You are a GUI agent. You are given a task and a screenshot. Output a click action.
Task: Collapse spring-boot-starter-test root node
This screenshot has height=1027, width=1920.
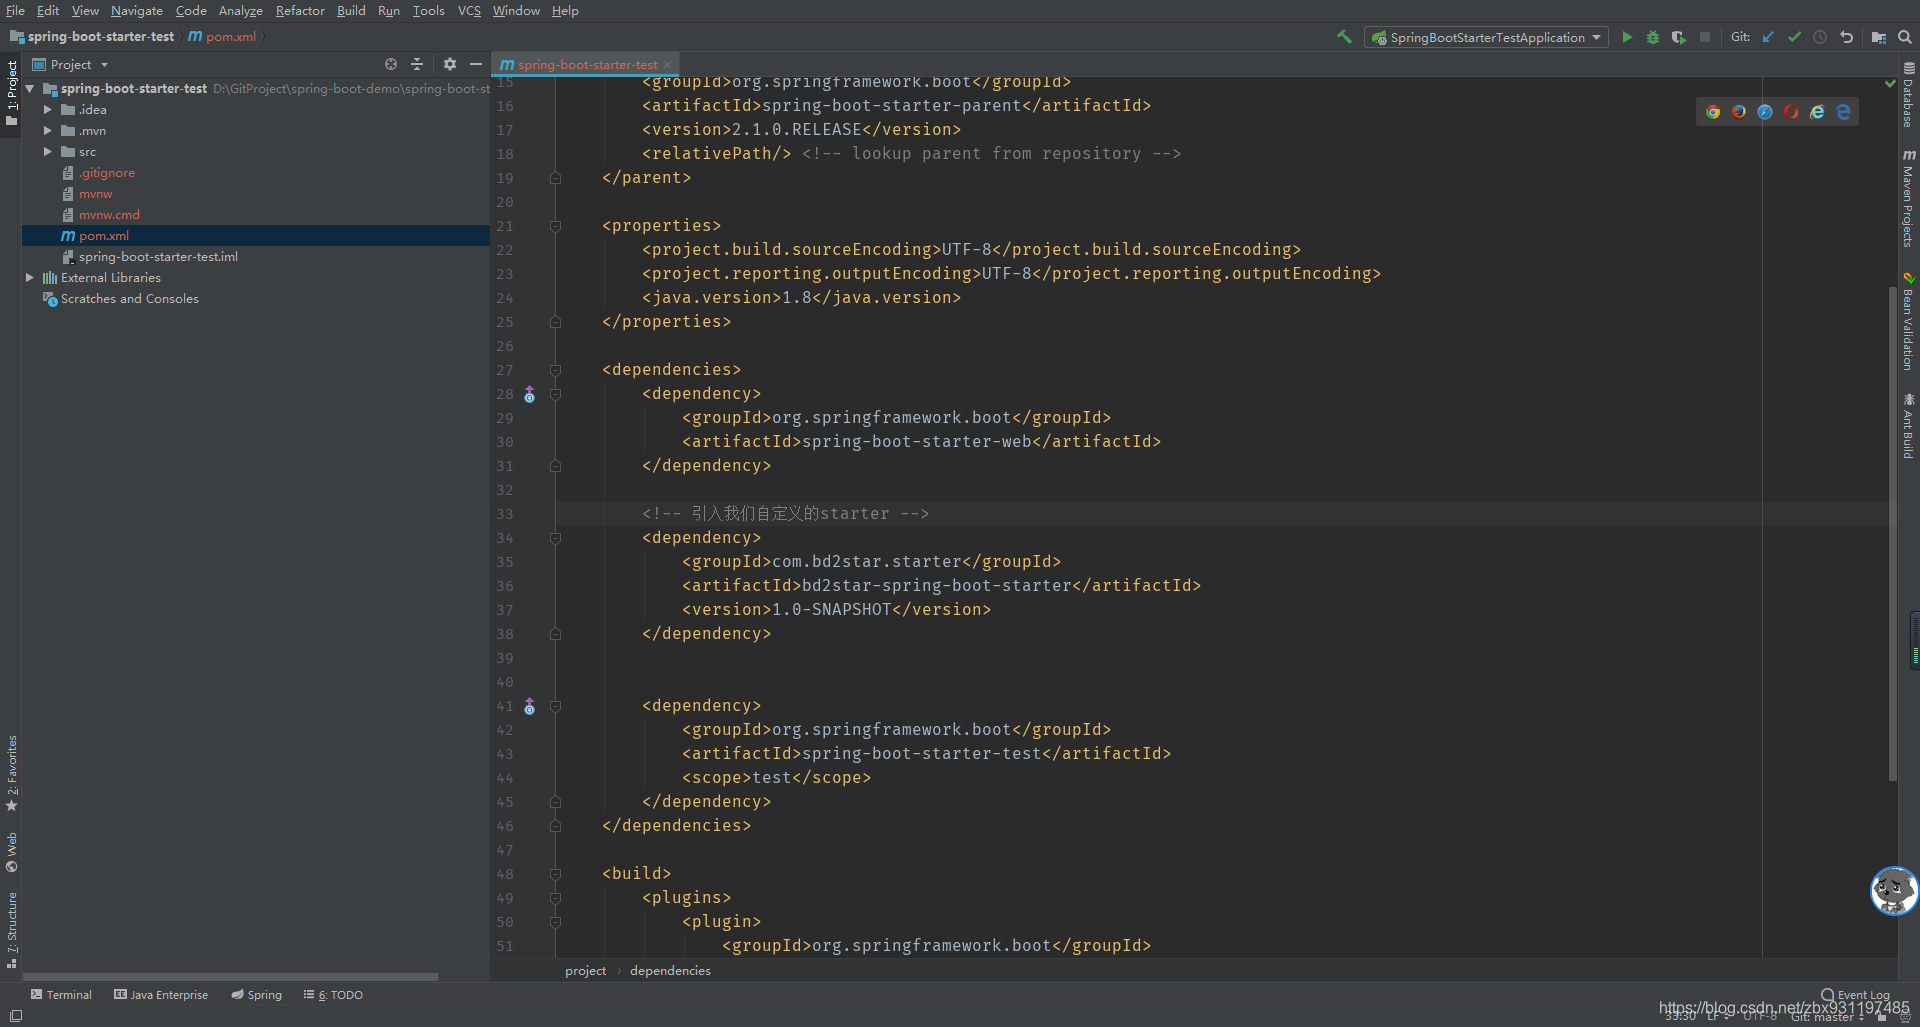pyautogui.click(x=30, y=89)
